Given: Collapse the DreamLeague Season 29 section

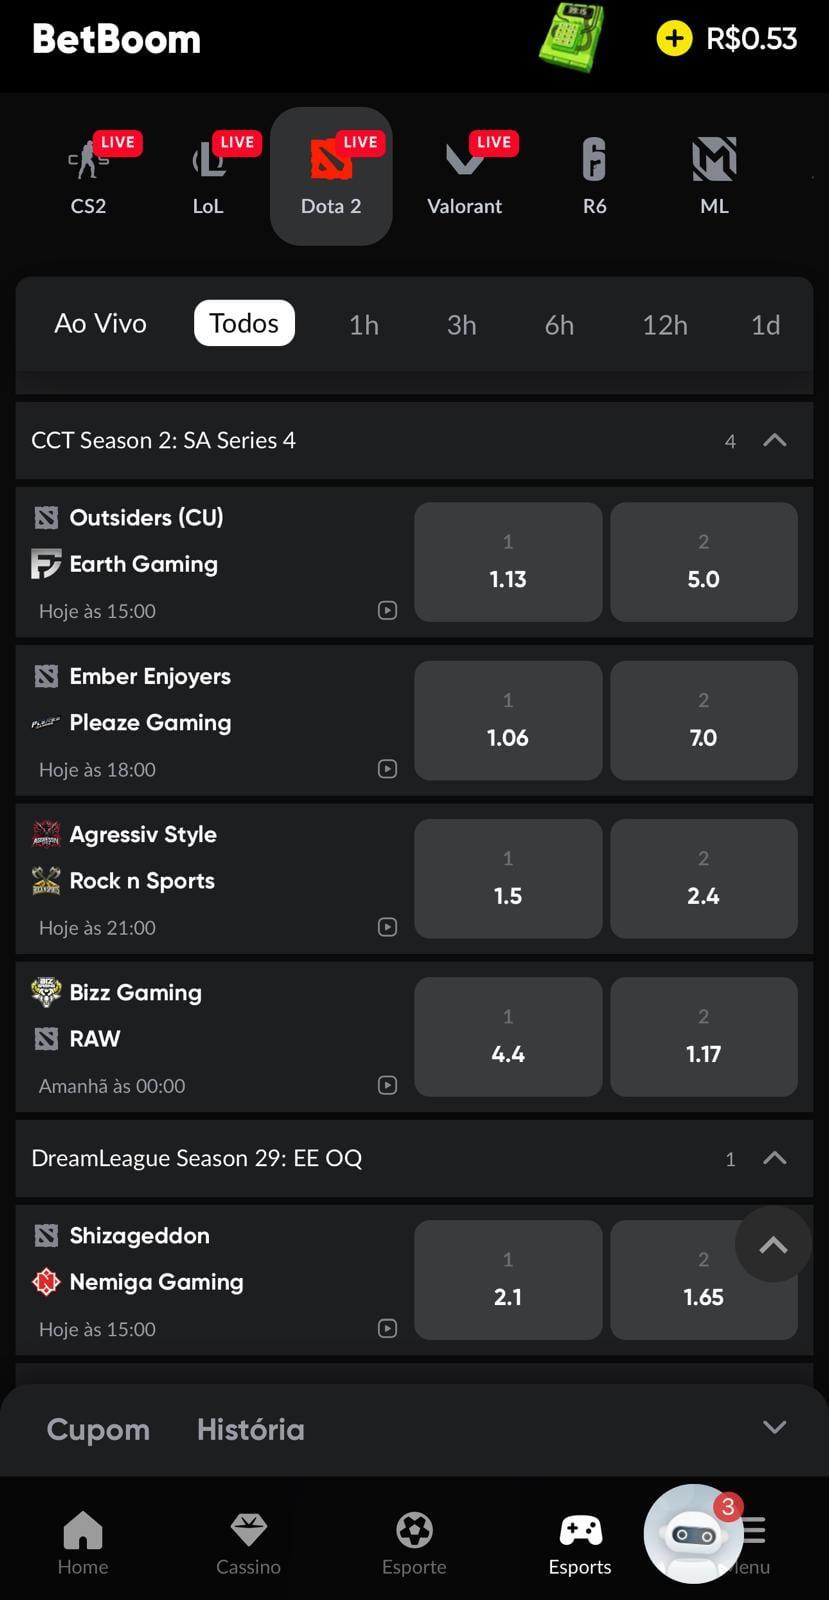Looking at the screenshot, I should [773, 1158].
